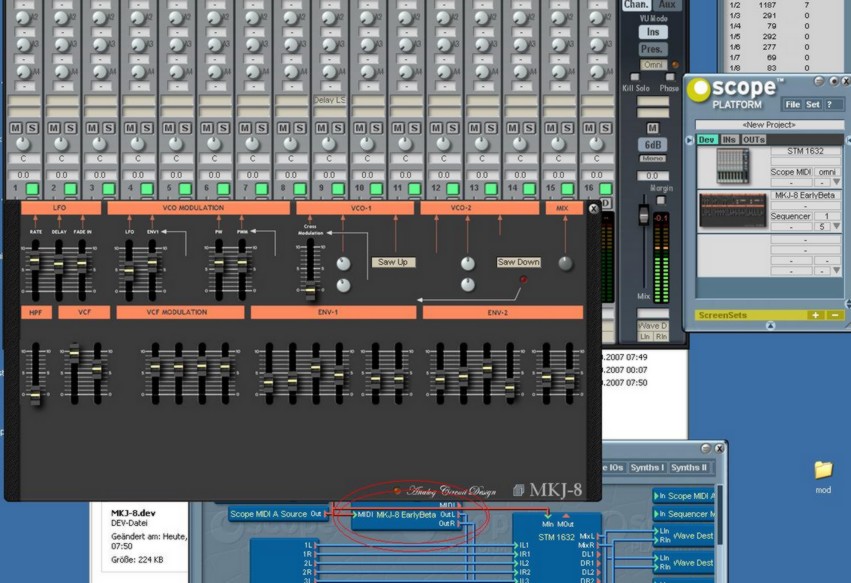Switch to the OUTs tab
The height and width of the screenshot is (583, 851).
click(x=754, y=140)
